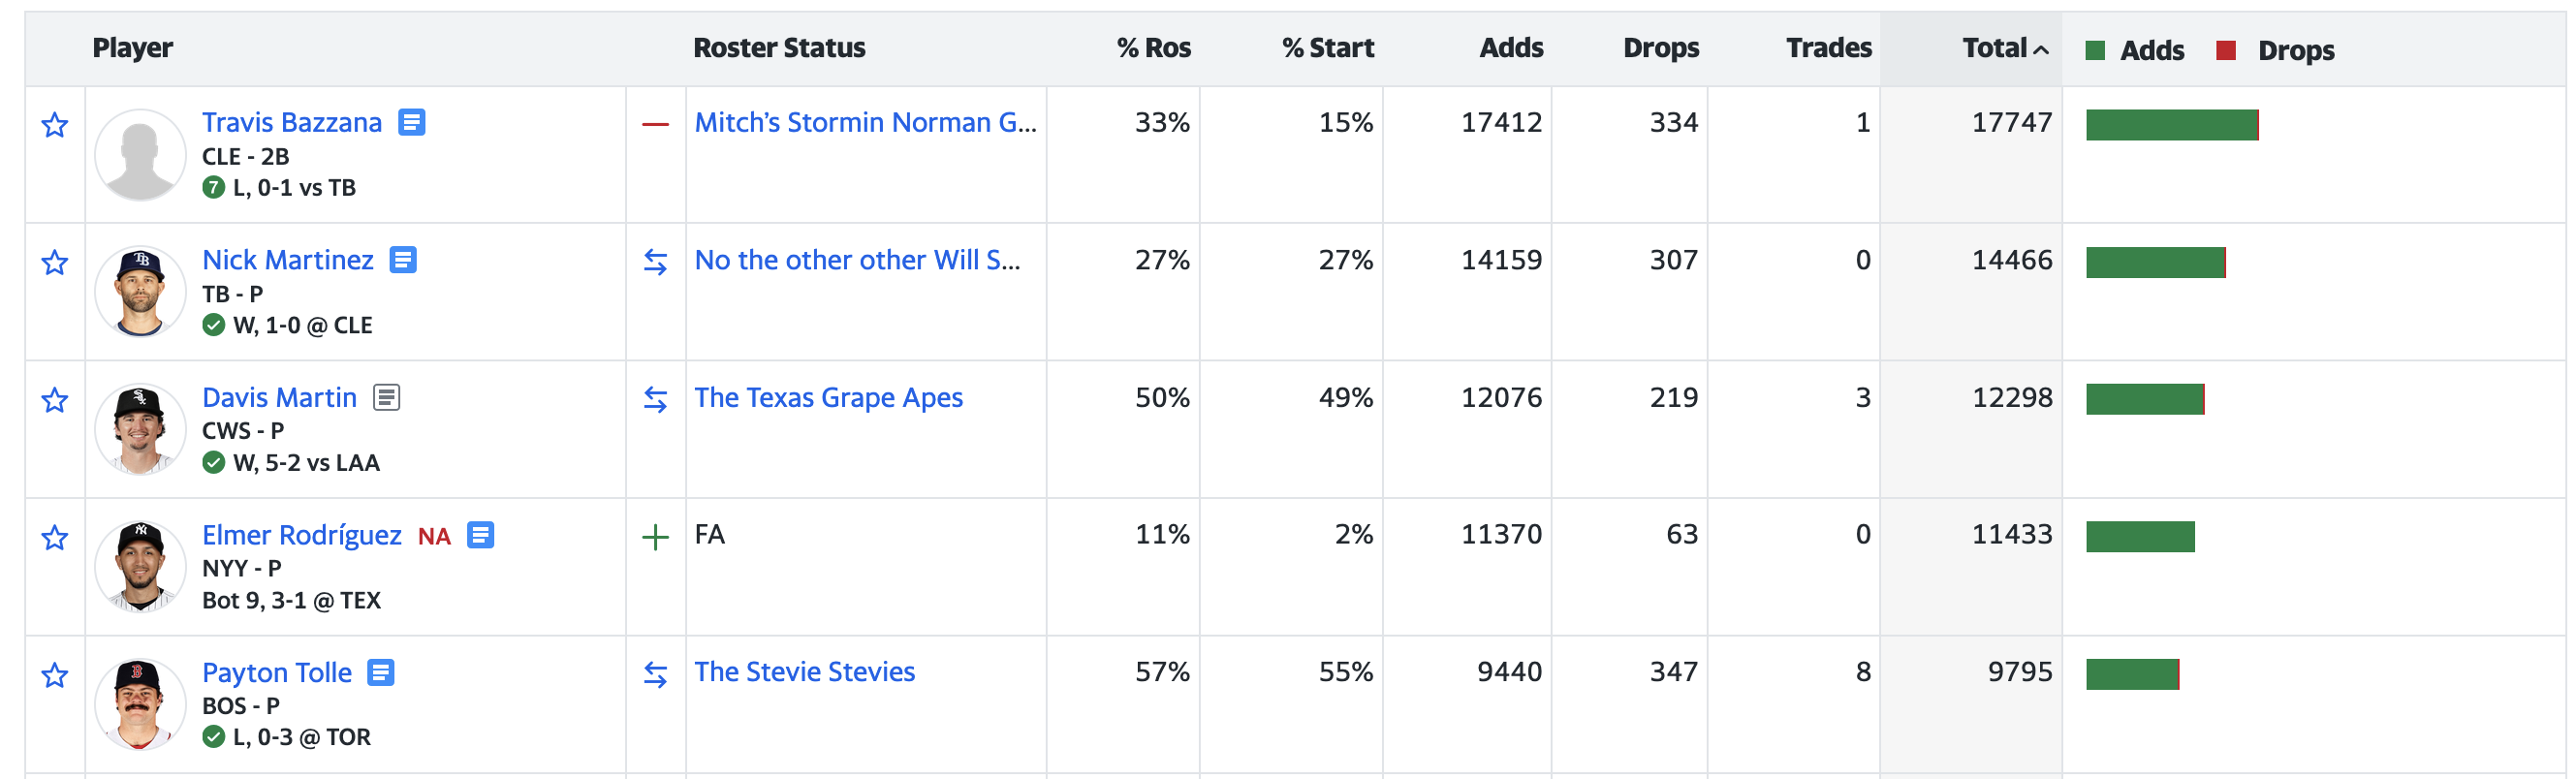This screenshot has height=779, width=2576.
Task: Click the notes icon beside Nick Martinez
Action: pyautogui.click(x=402, y=260)
